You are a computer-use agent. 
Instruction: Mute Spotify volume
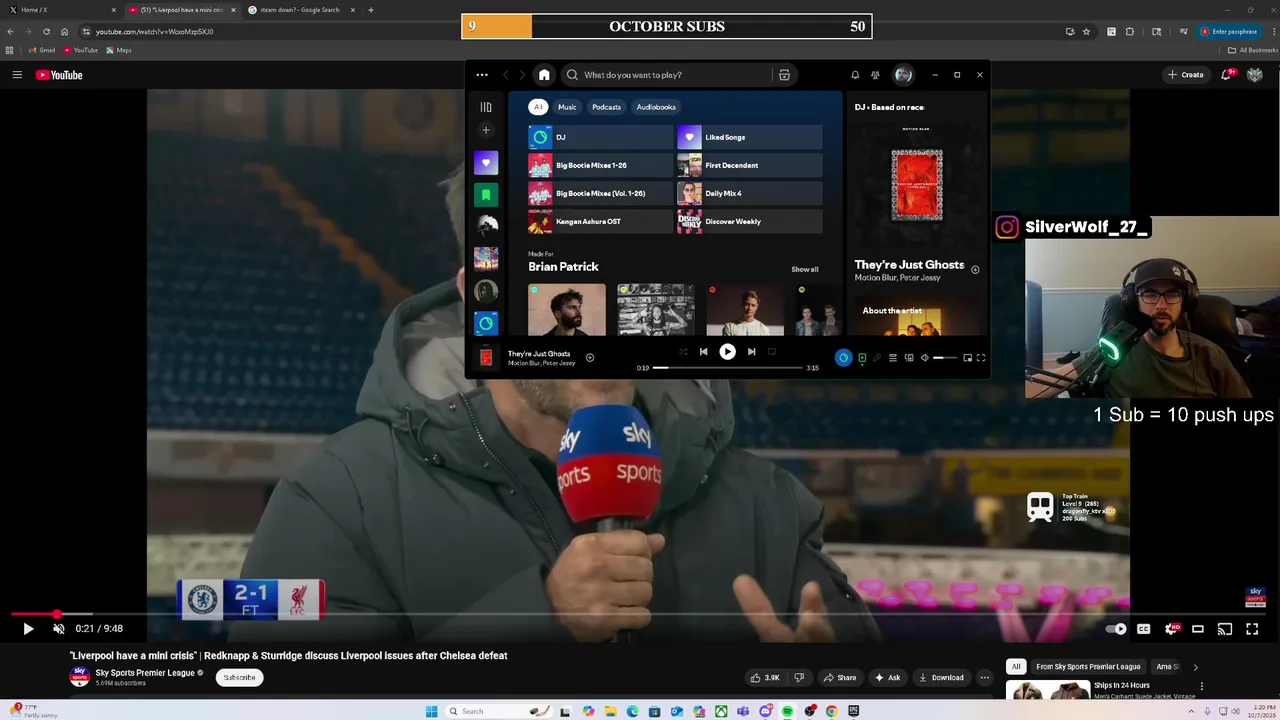925,358
